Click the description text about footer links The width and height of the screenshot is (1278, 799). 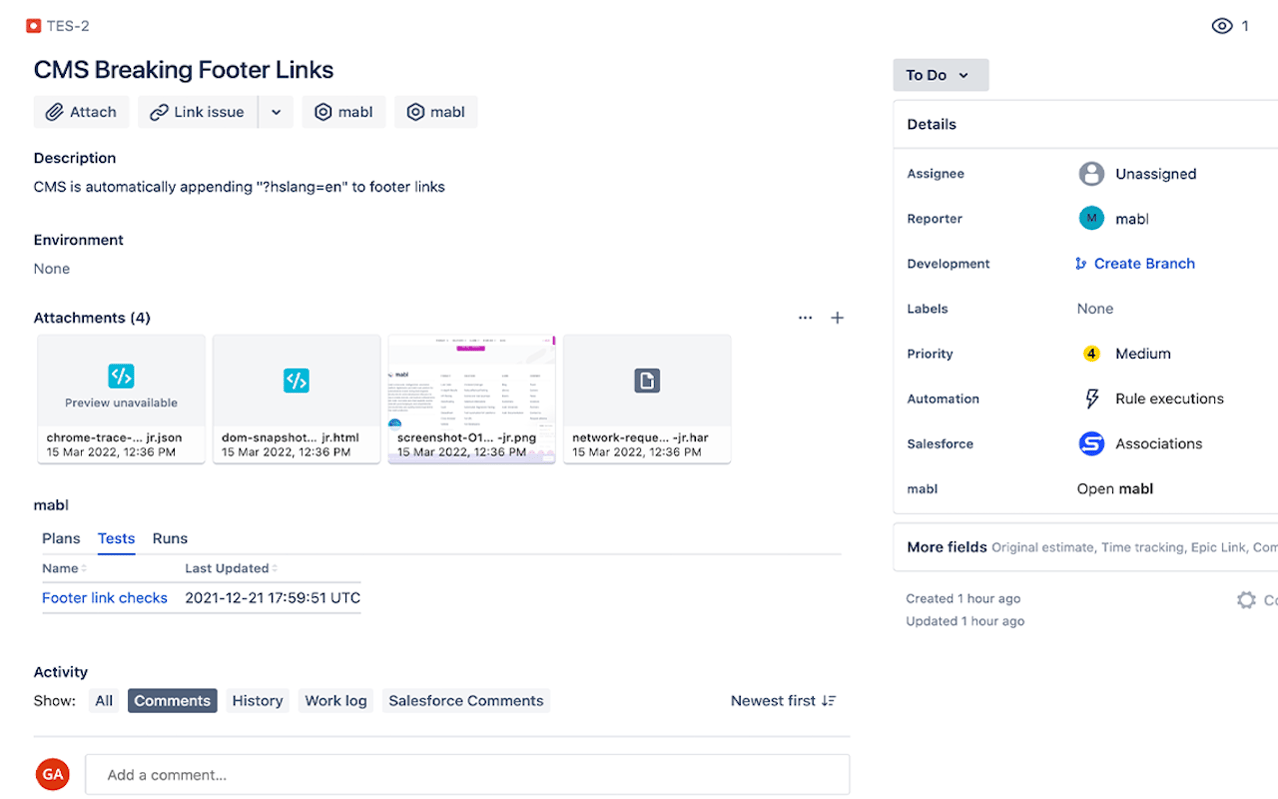[x=239, y=187]
